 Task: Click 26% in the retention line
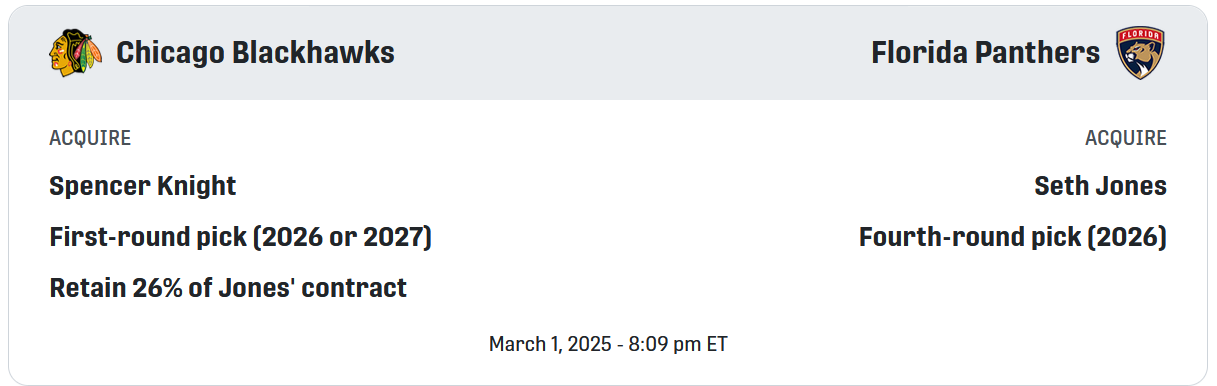tap(153, 289)
